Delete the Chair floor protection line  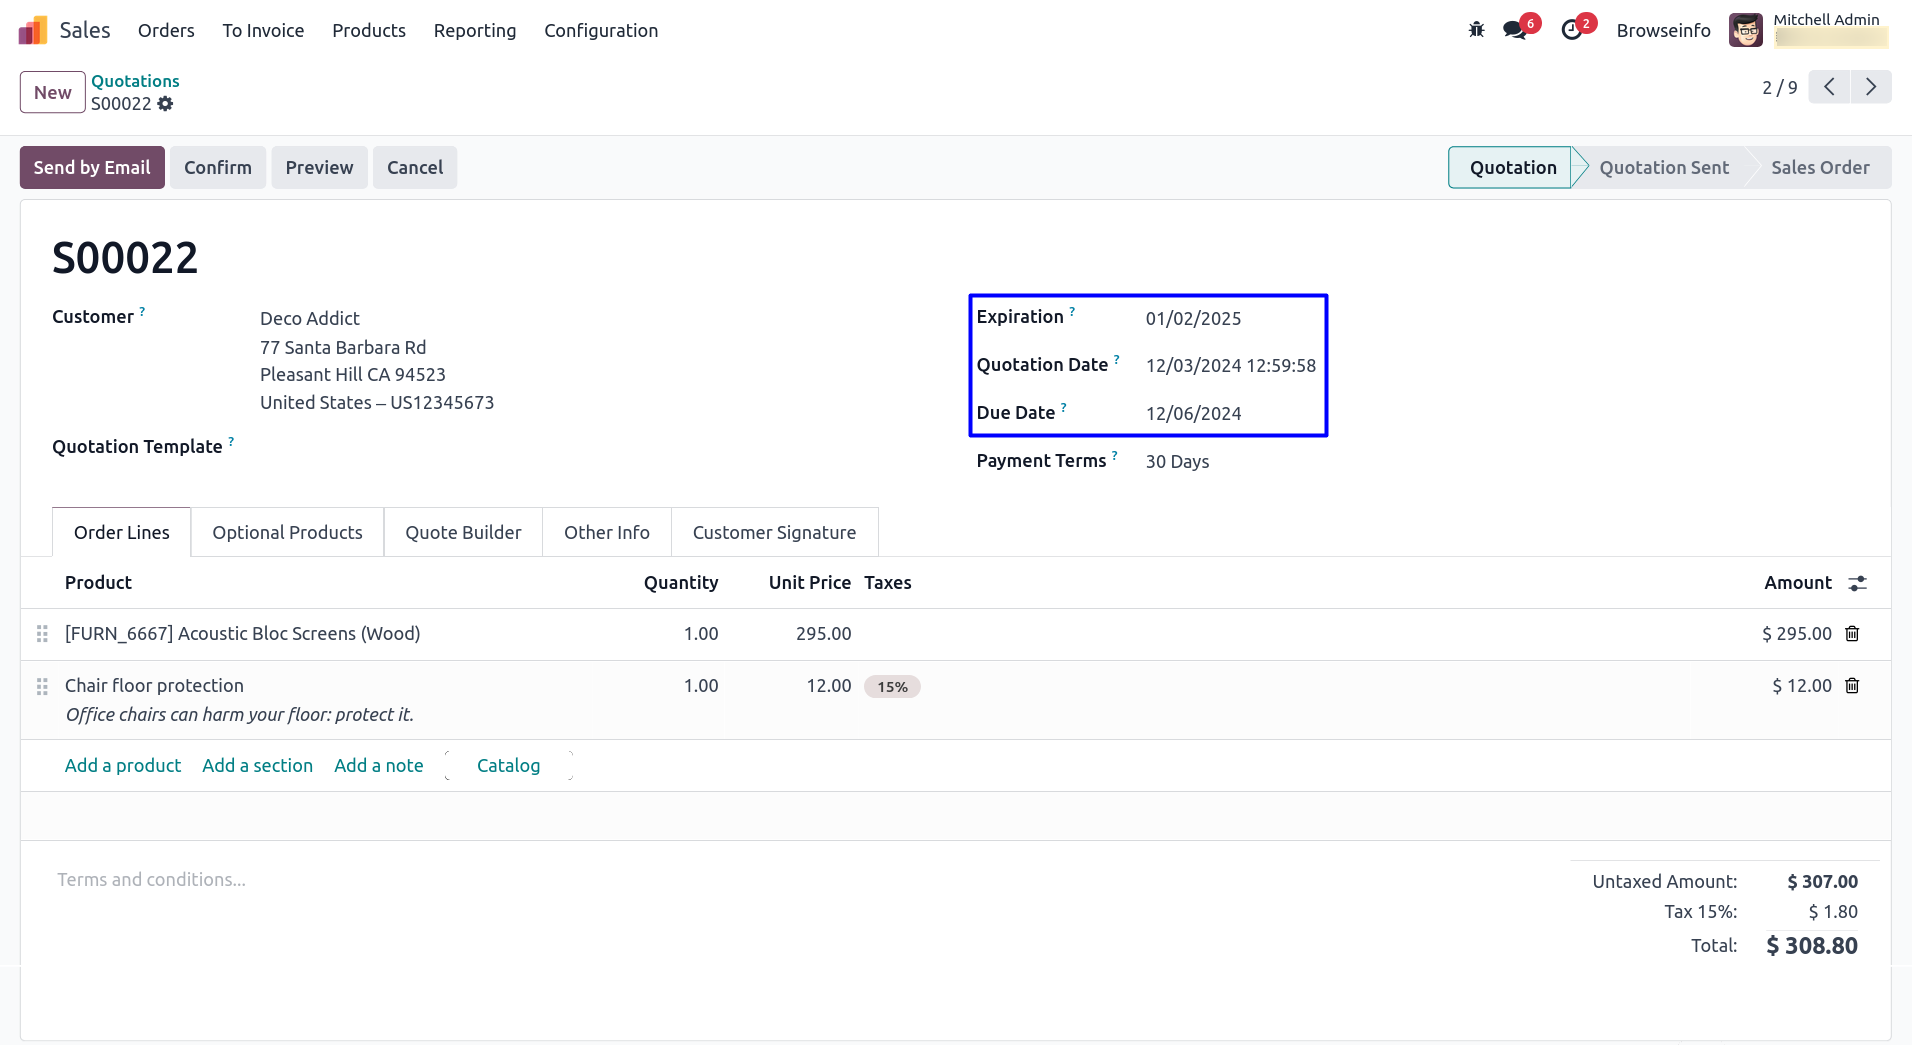pos(1852,686)
